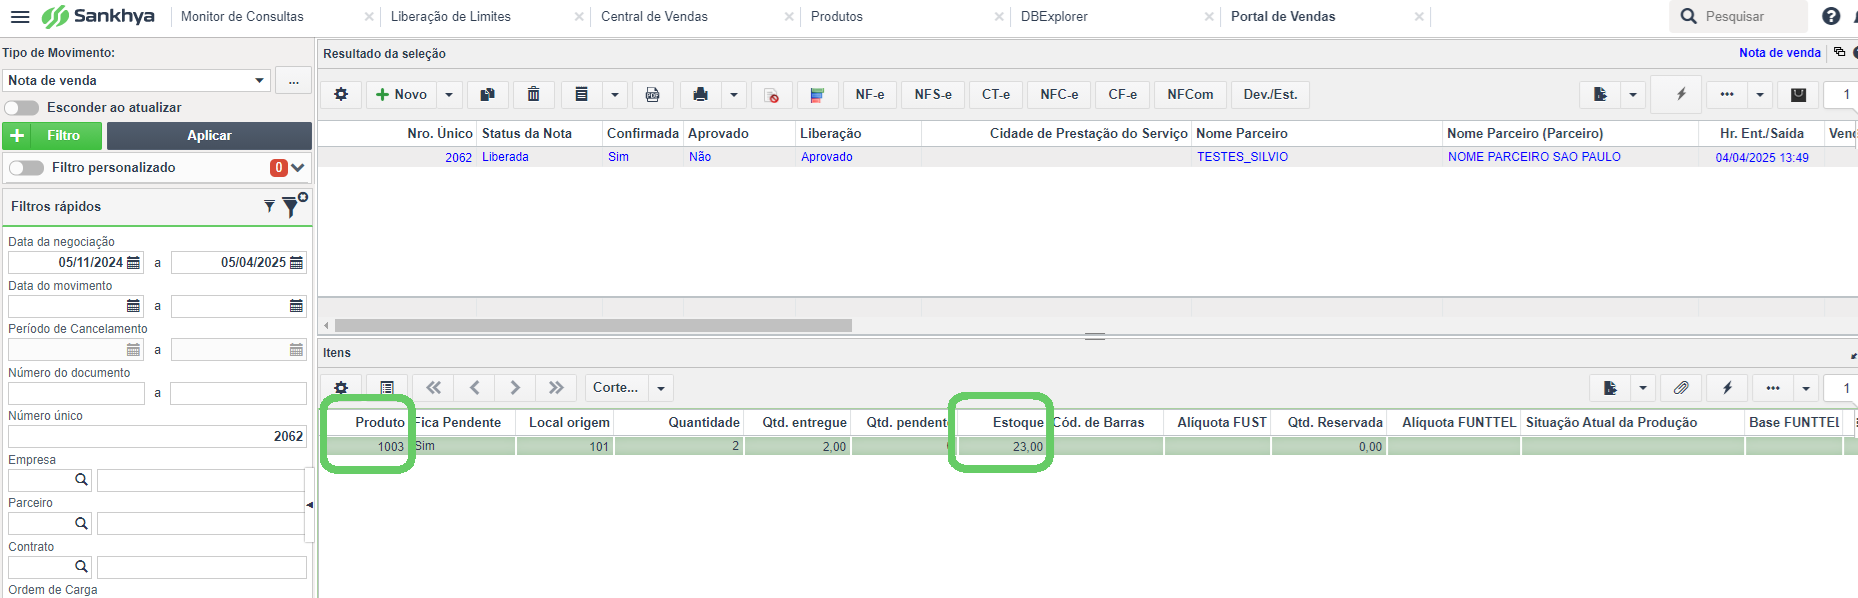The height and width of the screenshot is (598, 1858).
Task: Click the export file icon in results toolbar
Action: tap(1600, 94)
